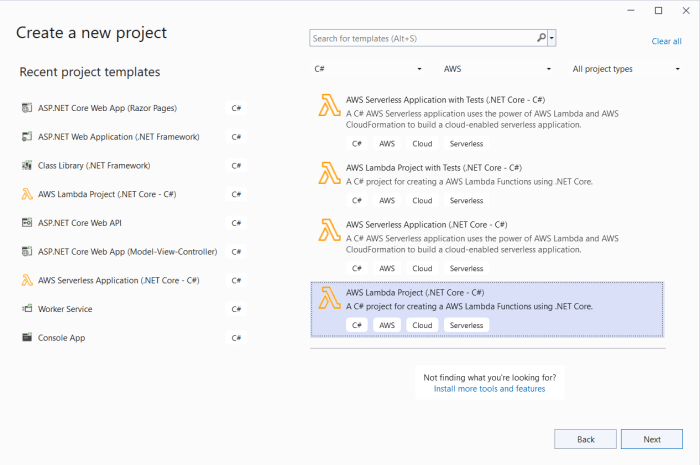Image resolution: width=700 pixels, height=465 pixels.
Task: Click the search magnifier icon
Action: pyautogui.click(x=541, y=38)
